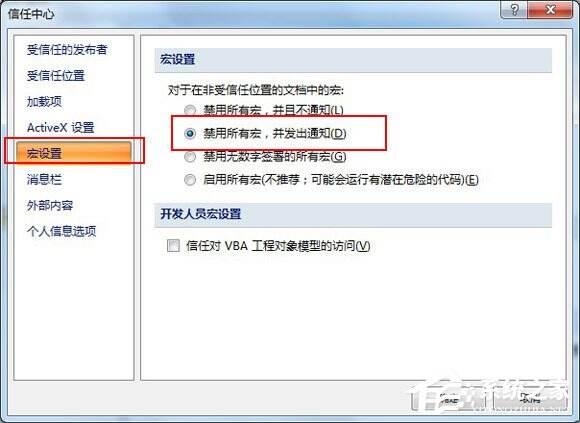
Task: Go to the 消息栏 section
Action: coord(44,180)
